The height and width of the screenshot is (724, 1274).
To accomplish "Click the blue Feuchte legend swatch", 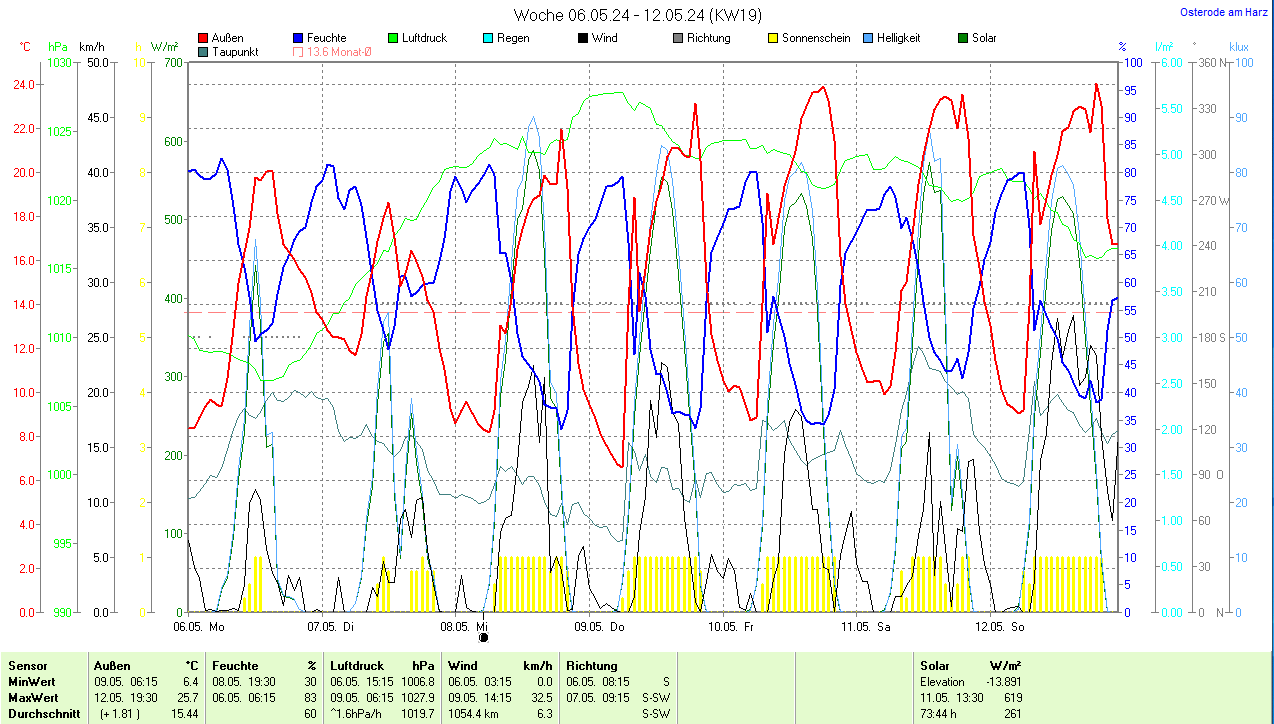I will click(299, 38).
